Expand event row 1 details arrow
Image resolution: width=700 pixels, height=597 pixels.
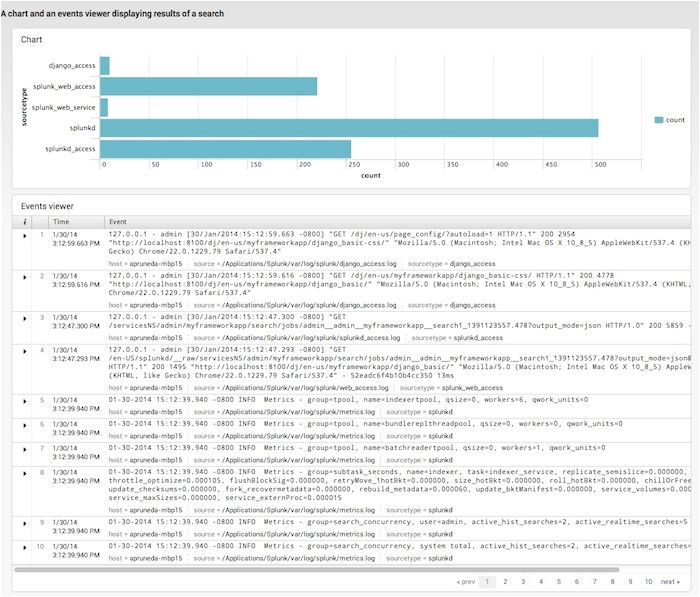click(25, 236)
